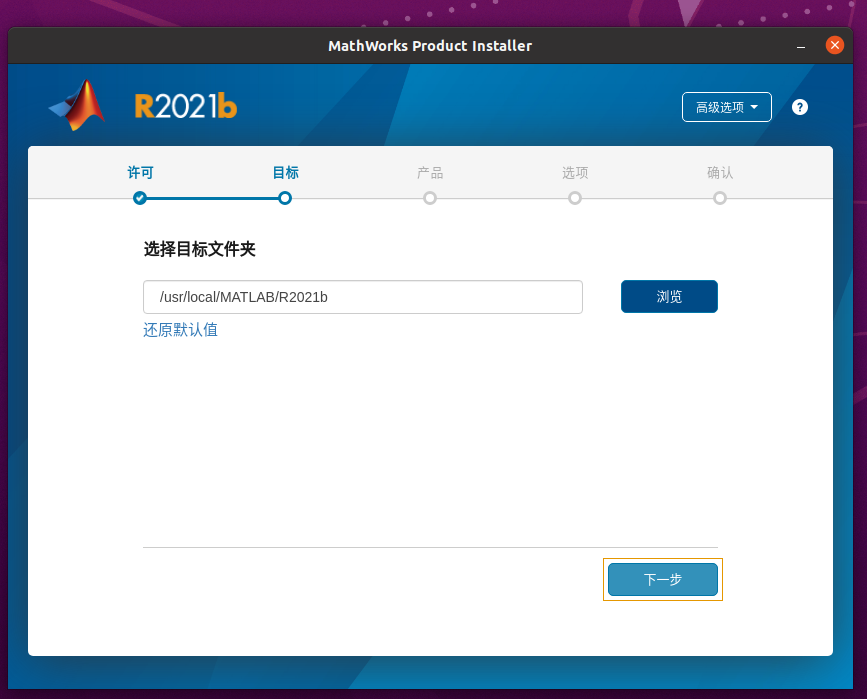Viewport: 867px width, 699px height.
Task: Close the MathWorks Product Installer window
Action: (x=835, y=45)
